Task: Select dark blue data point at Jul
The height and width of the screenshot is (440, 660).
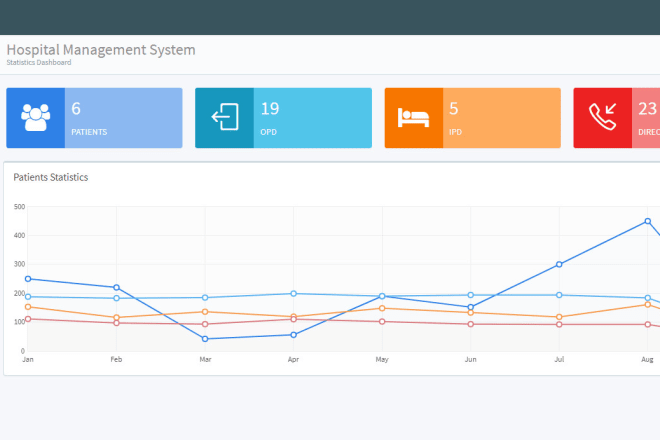Action: 559,264
